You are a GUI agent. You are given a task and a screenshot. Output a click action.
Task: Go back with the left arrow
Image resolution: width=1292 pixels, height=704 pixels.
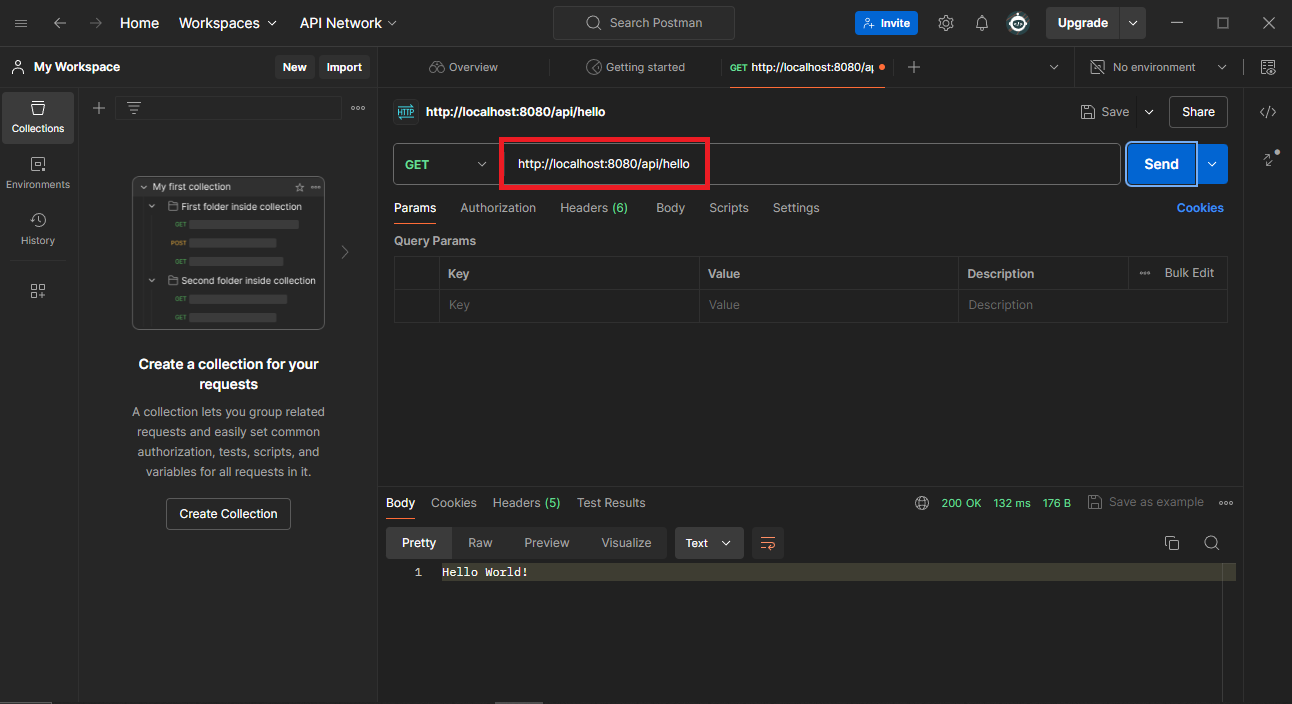click(x=60, y=23)
